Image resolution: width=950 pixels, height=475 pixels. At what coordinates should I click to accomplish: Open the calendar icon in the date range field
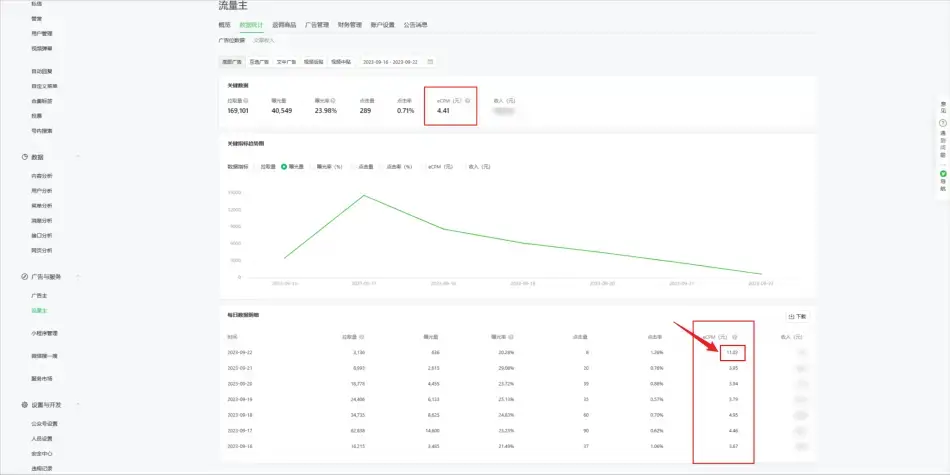[x=430, y=62]
